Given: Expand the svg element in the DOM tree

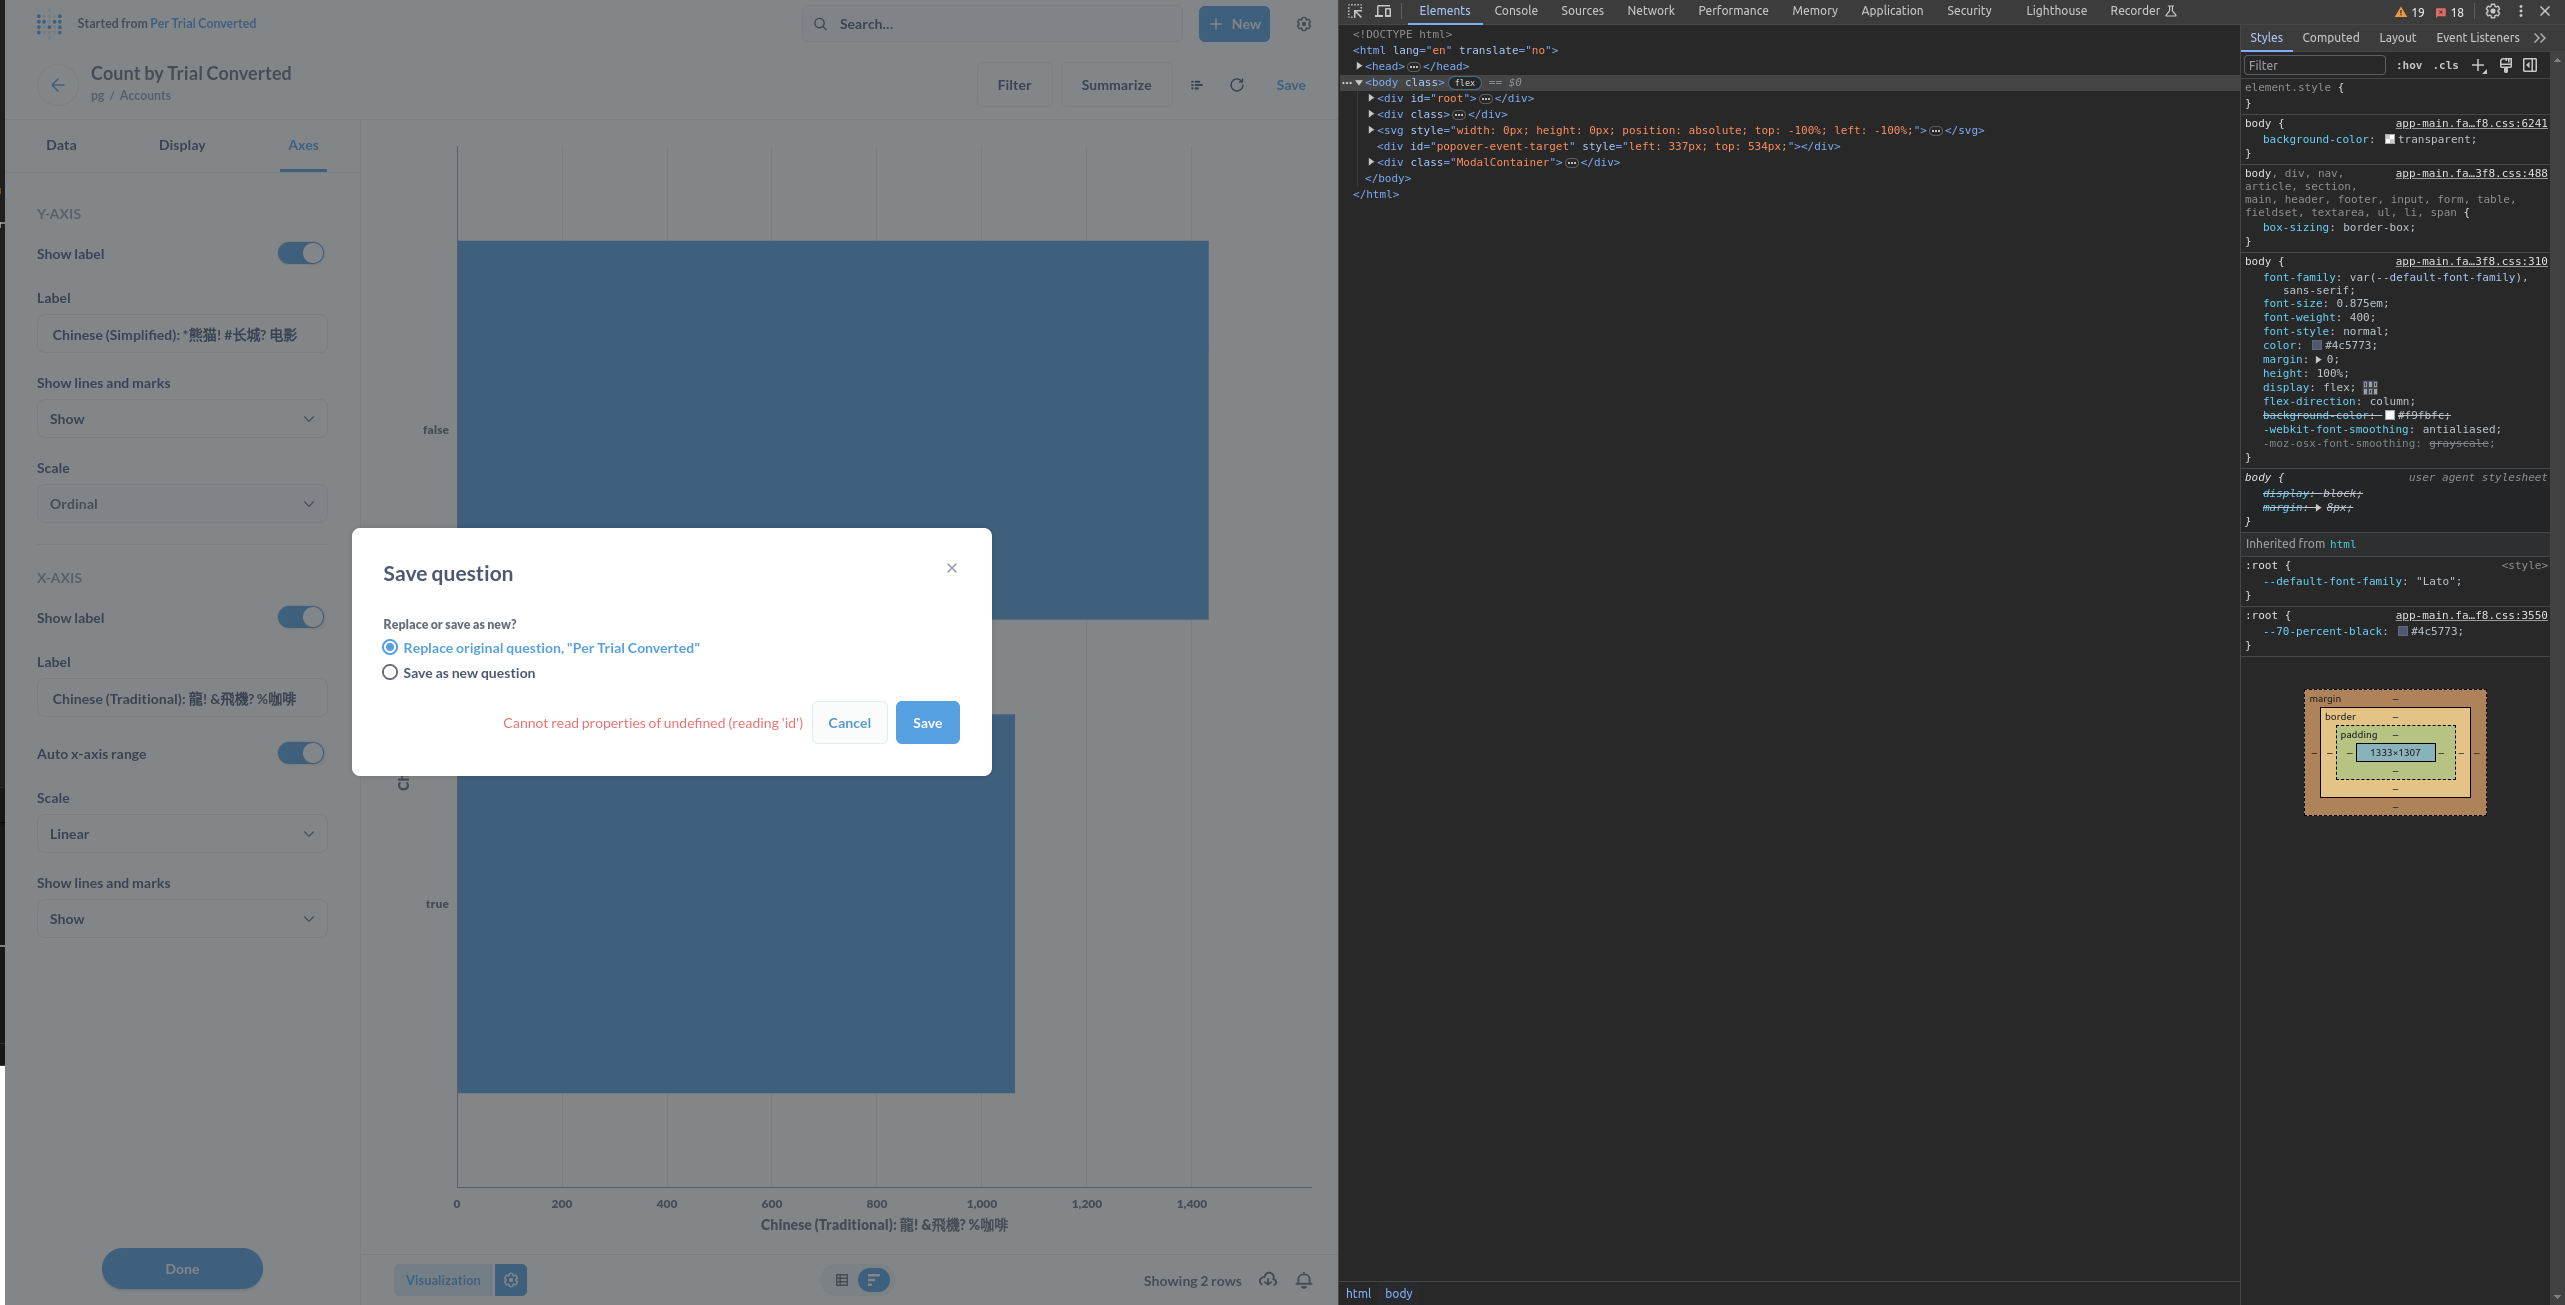Looking at the screenshot, I should [1372, 130].
